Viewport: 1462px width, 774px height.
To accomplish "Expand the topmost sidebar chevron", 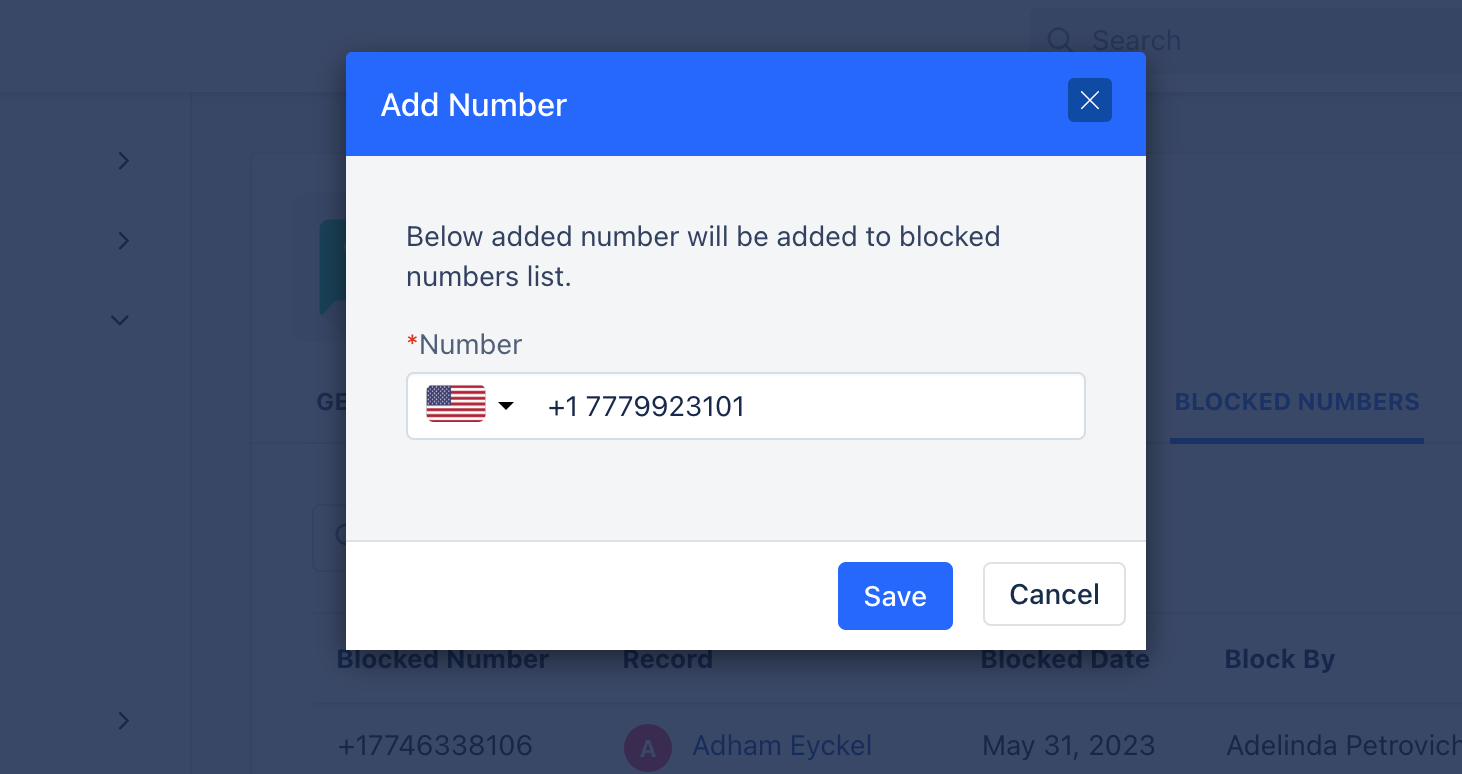I will click(123, 160).
